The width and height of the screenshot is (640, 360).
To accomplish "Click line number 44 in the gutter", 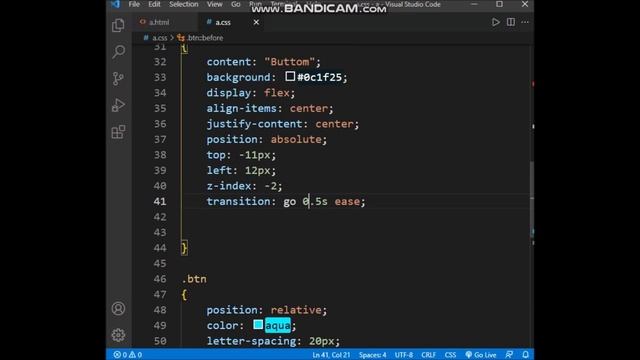I will 160,248.
